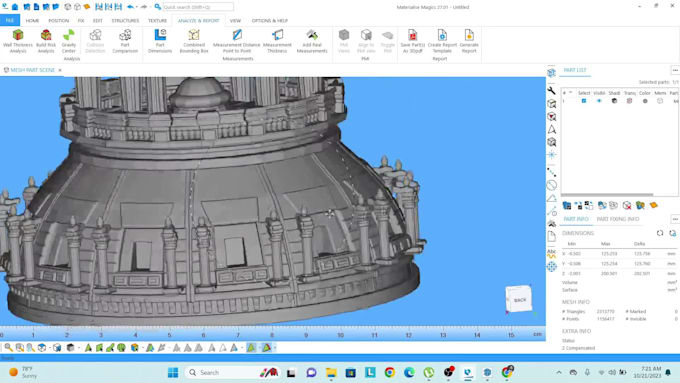Toggle visibility eye for part 1

(599, 101)
